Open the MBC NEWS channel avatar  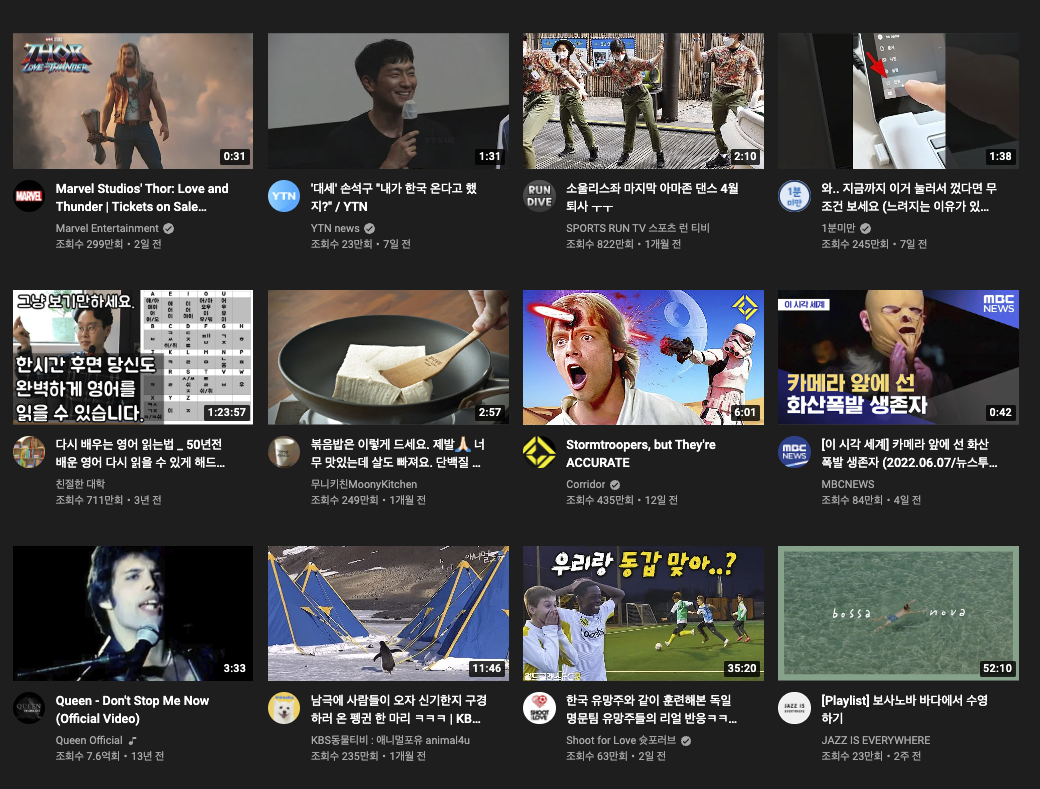point(794,452)
